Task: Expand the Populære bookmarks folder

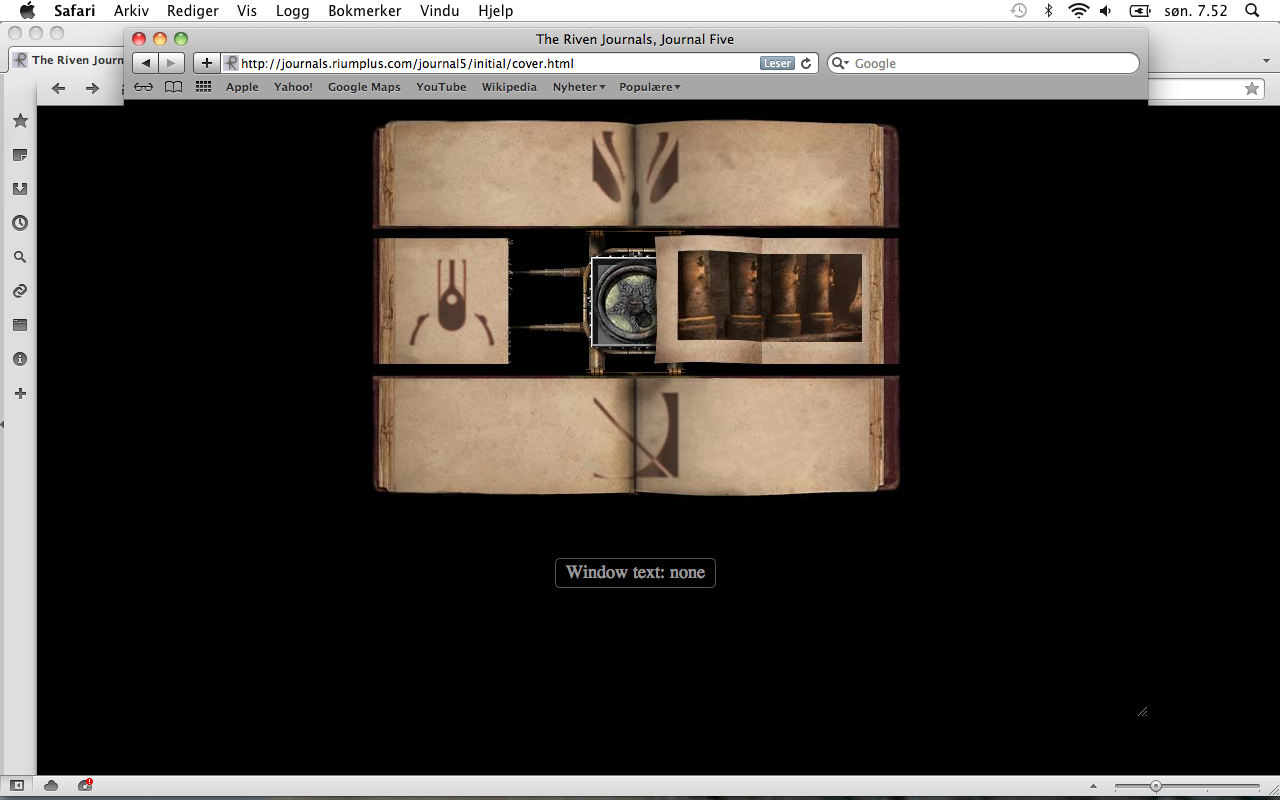Action: 650,87
